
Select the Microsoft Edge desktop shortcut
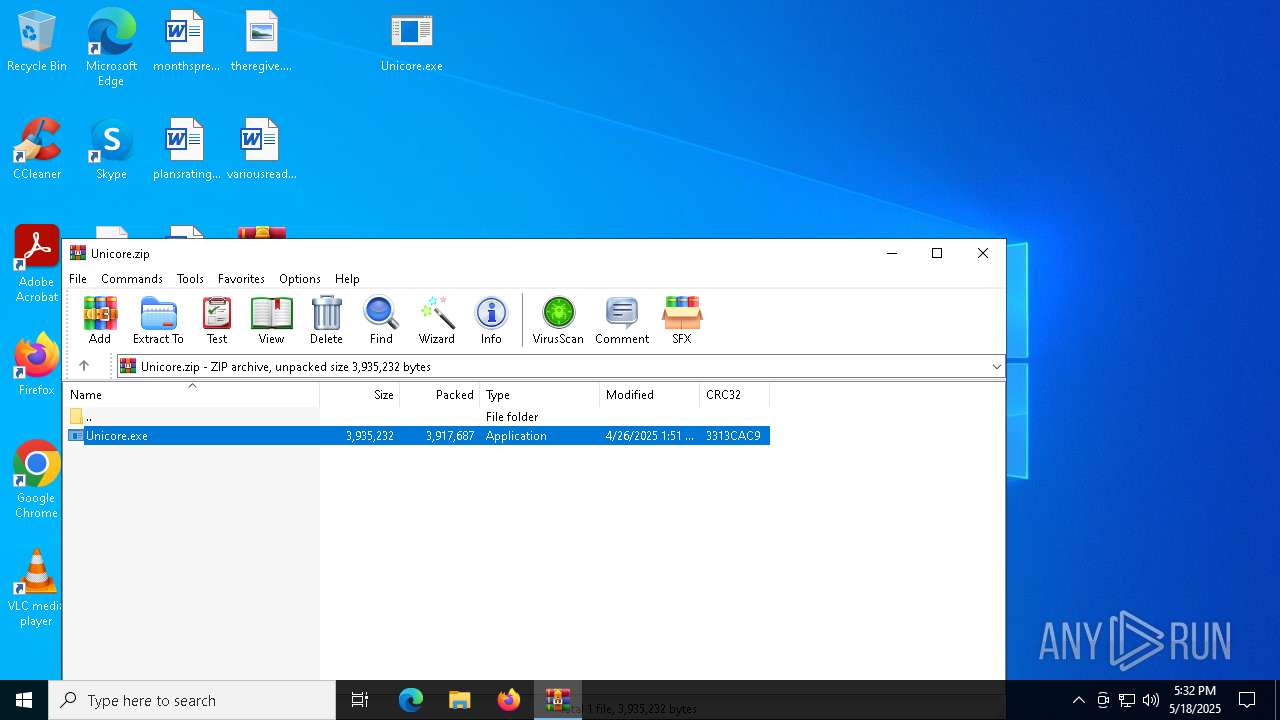tap(111, 48)
